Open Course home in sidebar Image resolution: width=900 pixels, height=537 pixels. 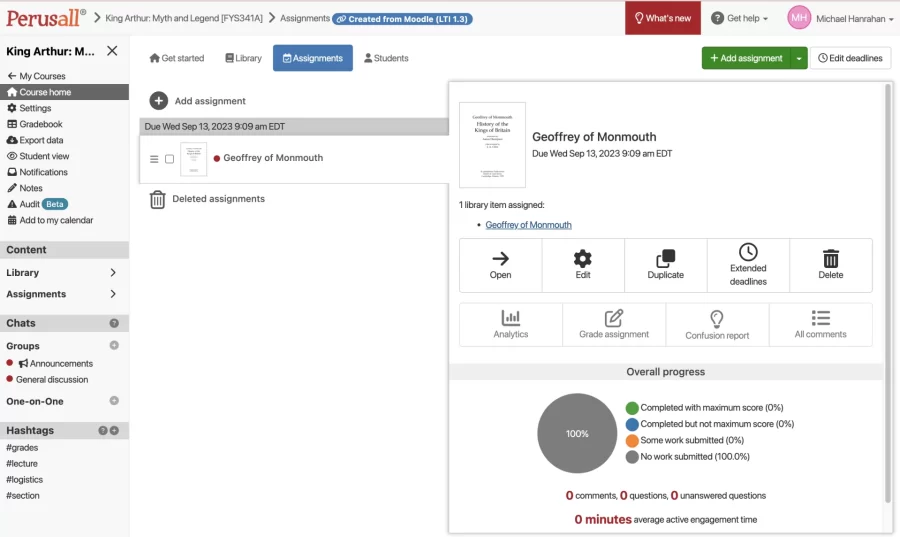click(x=64, y=92)
